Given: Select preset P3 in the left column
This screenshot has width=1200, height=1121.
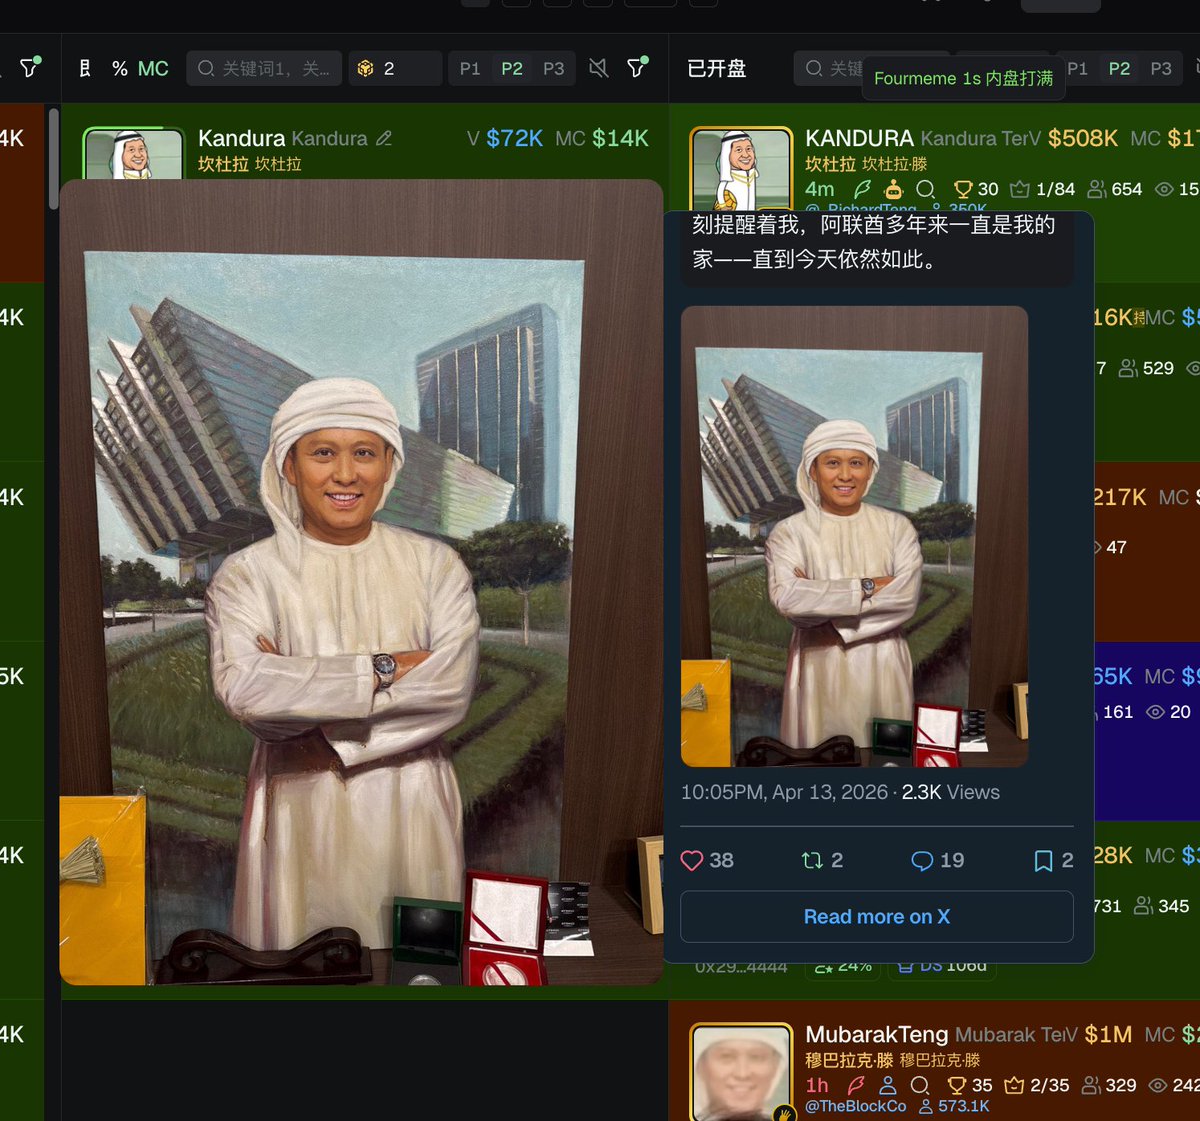Looking at the screenshot, I should coord(554,68).
